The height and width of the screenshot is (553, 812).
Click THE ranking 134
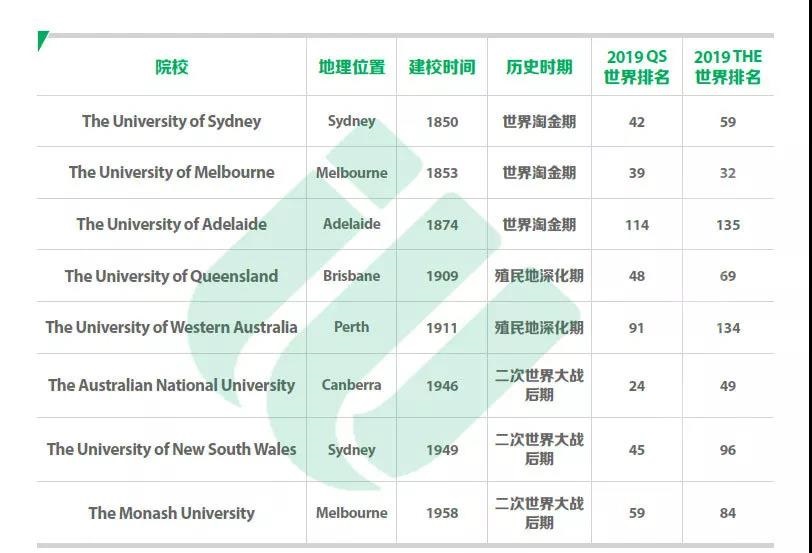pyautogui.click(x=728, y=328)
